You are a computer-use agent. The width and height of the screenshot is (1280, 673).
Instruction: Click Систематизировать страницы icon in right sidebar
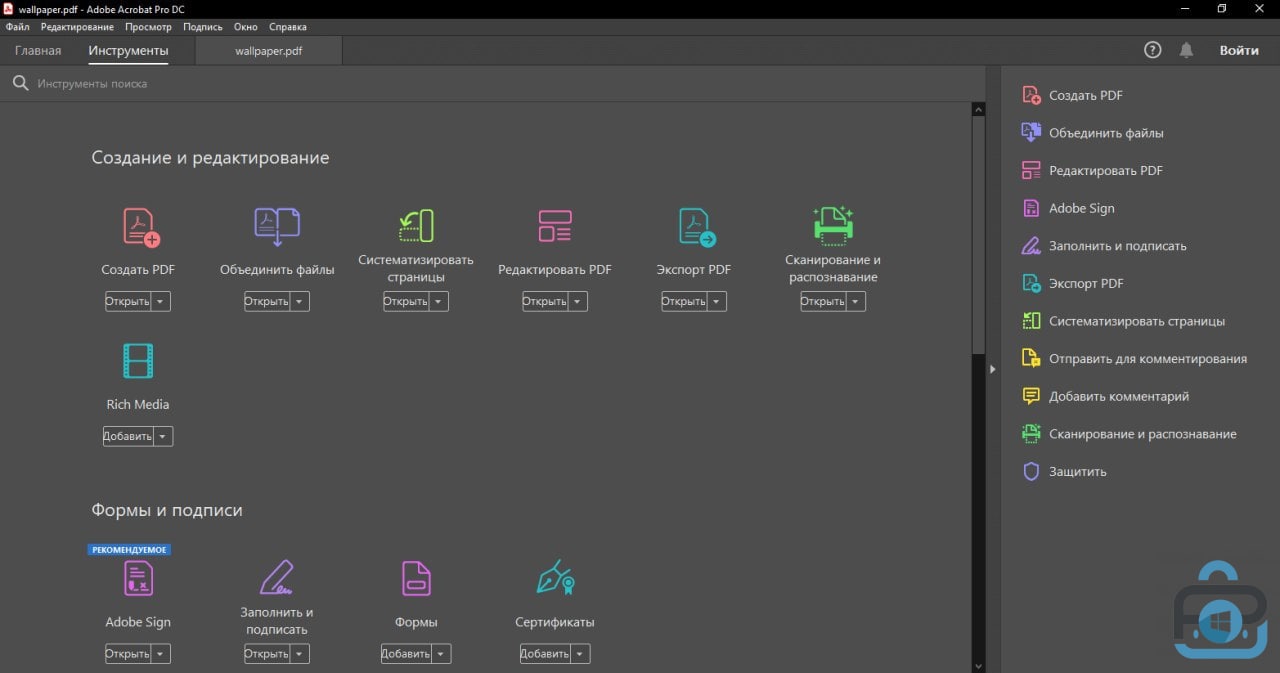1031,321
